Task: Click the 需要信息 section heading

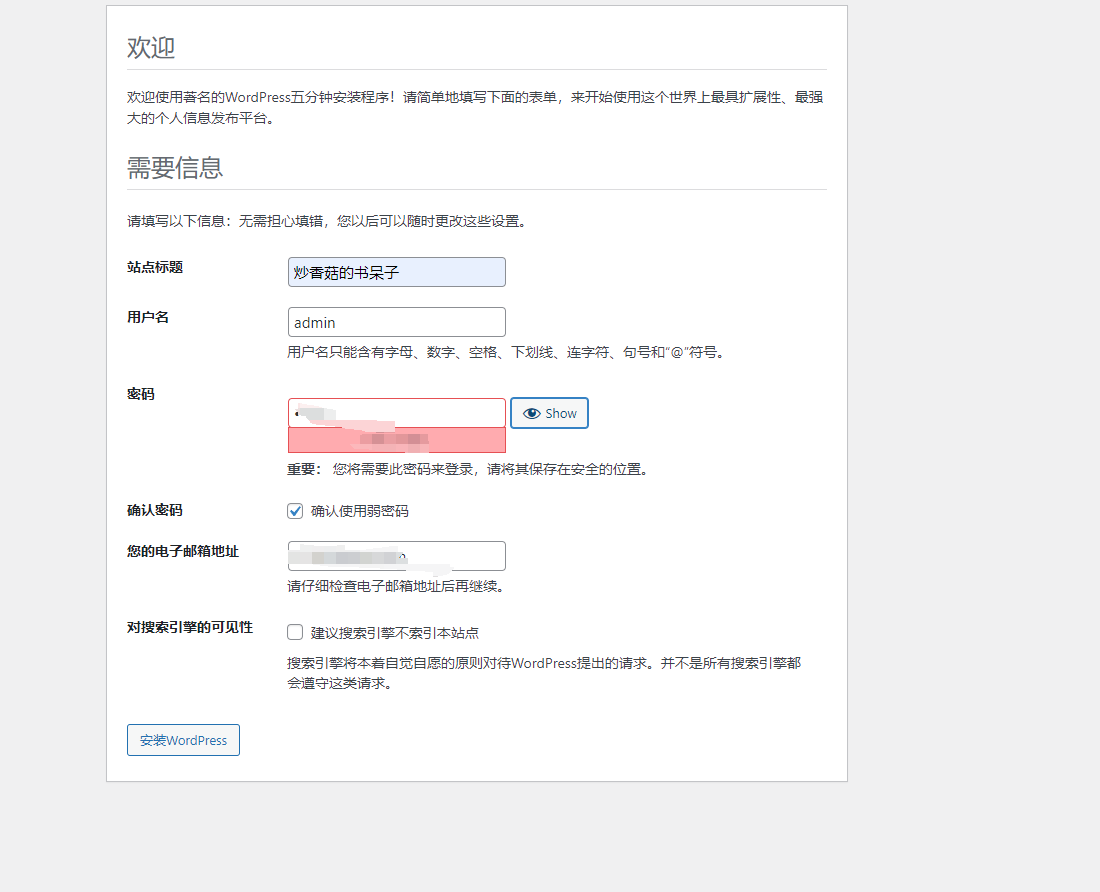Action: (175, 167)
